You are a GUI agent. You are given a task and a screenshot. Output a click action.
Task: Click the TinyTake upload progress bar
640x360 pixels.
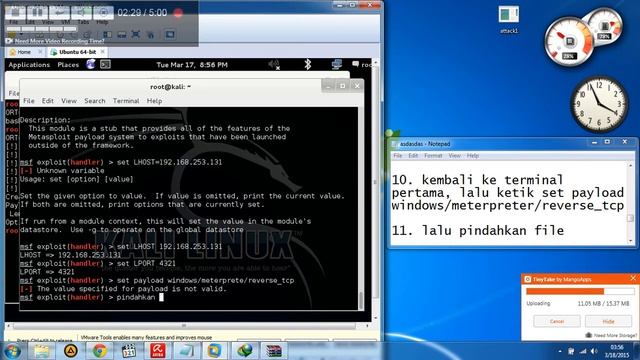pyautogui.click(x=580, y=291)
